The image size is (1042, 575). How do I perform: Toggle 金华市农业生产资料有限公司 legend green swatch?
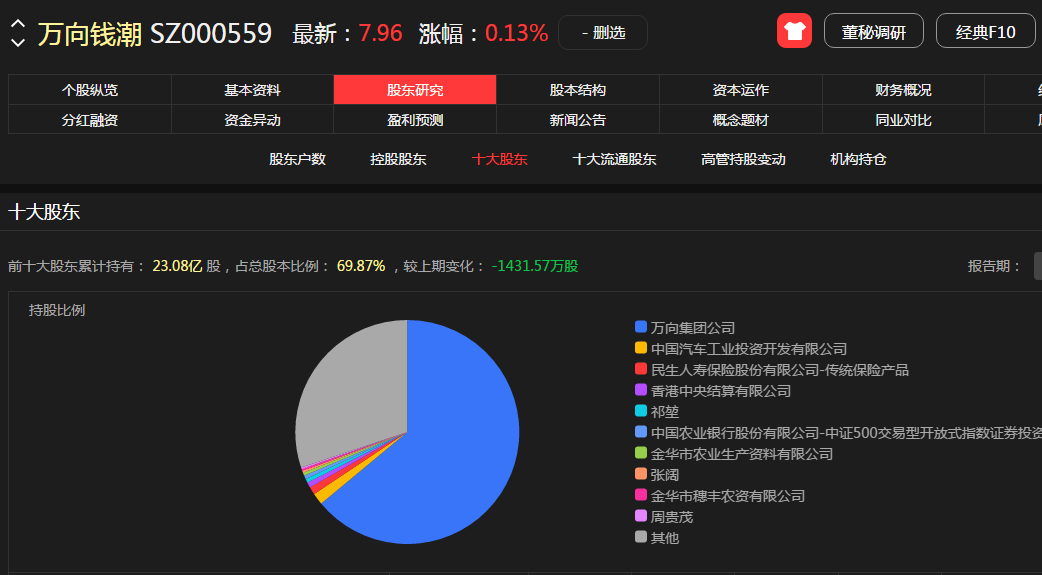tap(641, 453)
